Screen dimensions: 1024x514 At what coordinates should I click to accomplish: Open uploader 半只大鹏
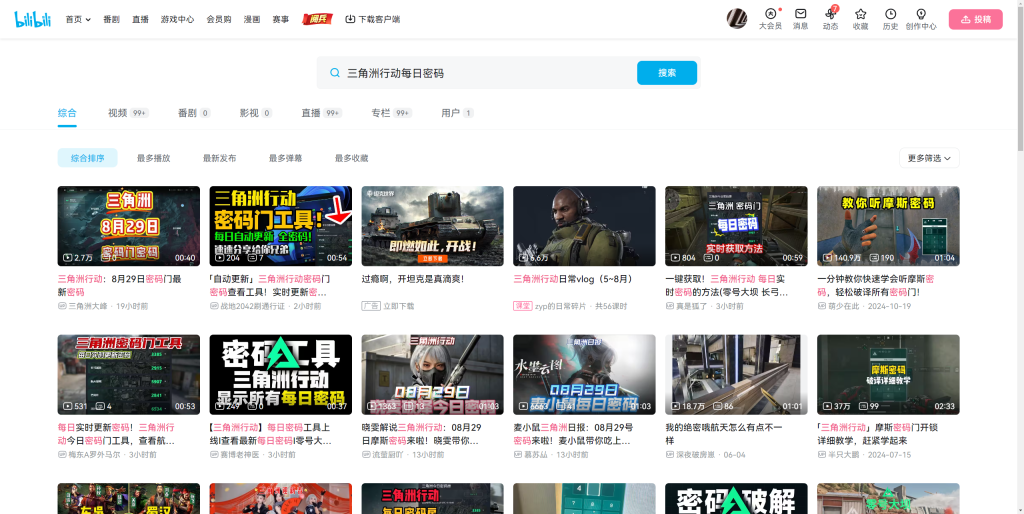click(844, 455)
